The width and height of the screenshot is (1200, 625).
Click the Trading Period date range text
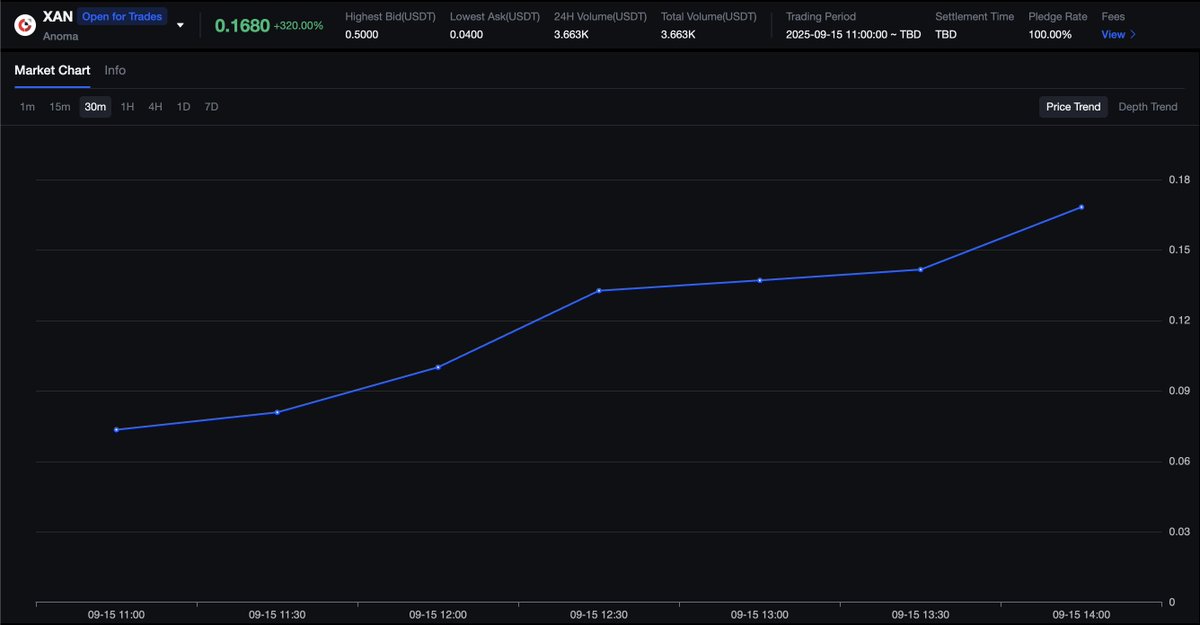coord(853,35)
